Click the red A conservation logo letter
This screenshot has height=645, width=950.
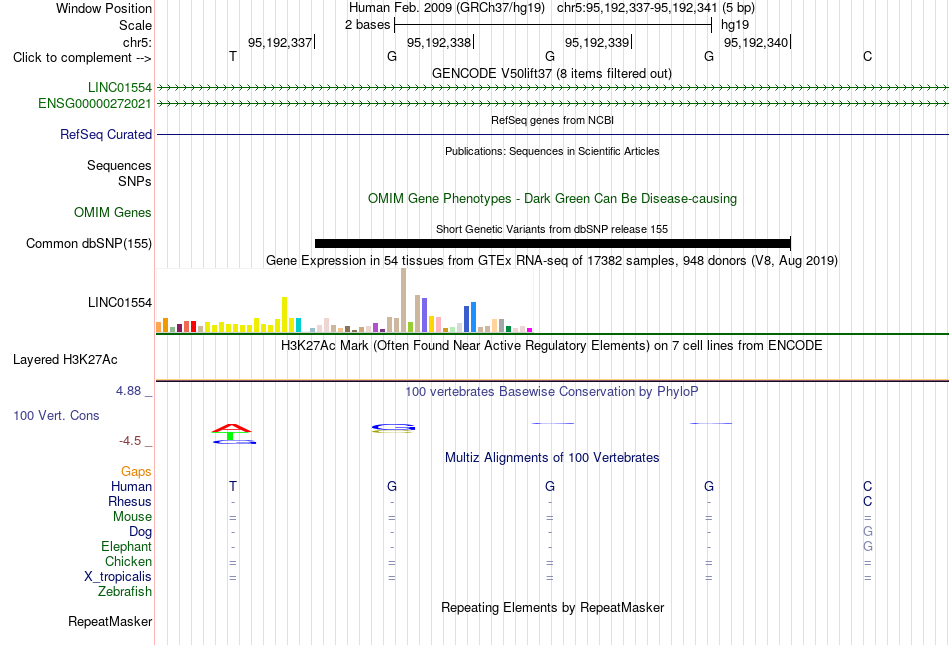[231, 428]
